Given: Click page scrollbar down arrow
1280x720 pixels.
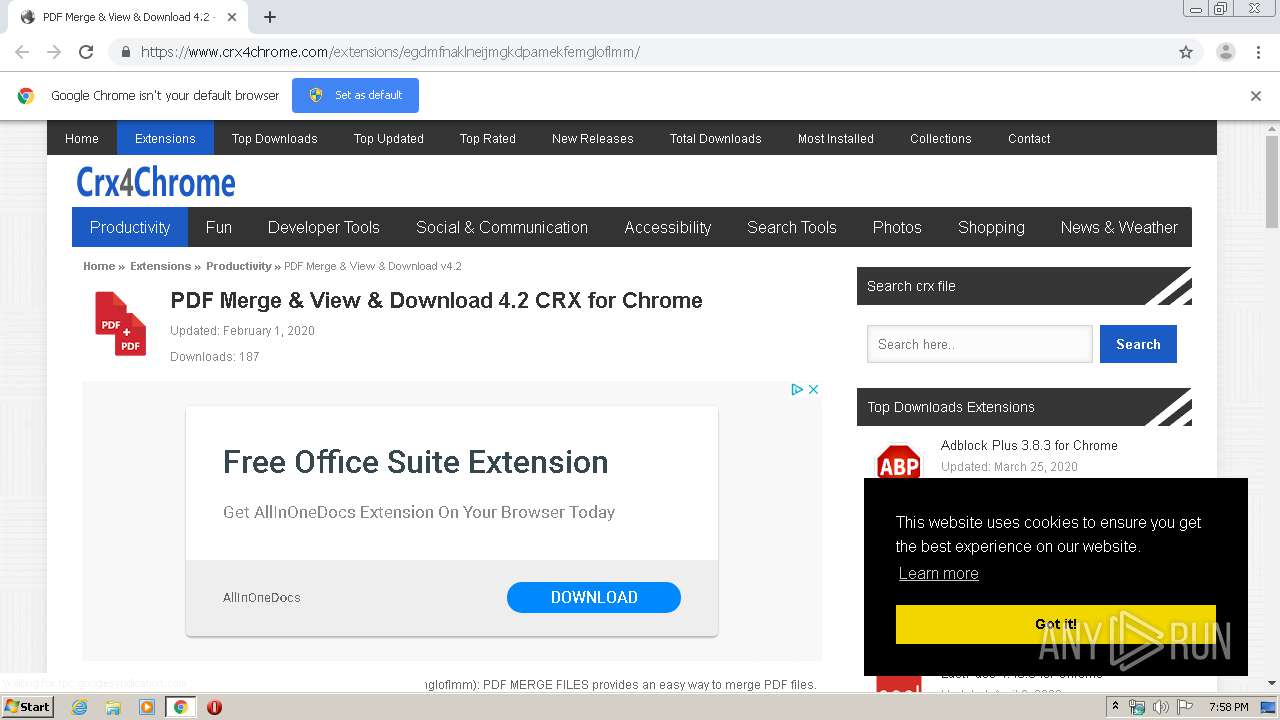Looking at the screenshot, I should [x=1272, y=684].
